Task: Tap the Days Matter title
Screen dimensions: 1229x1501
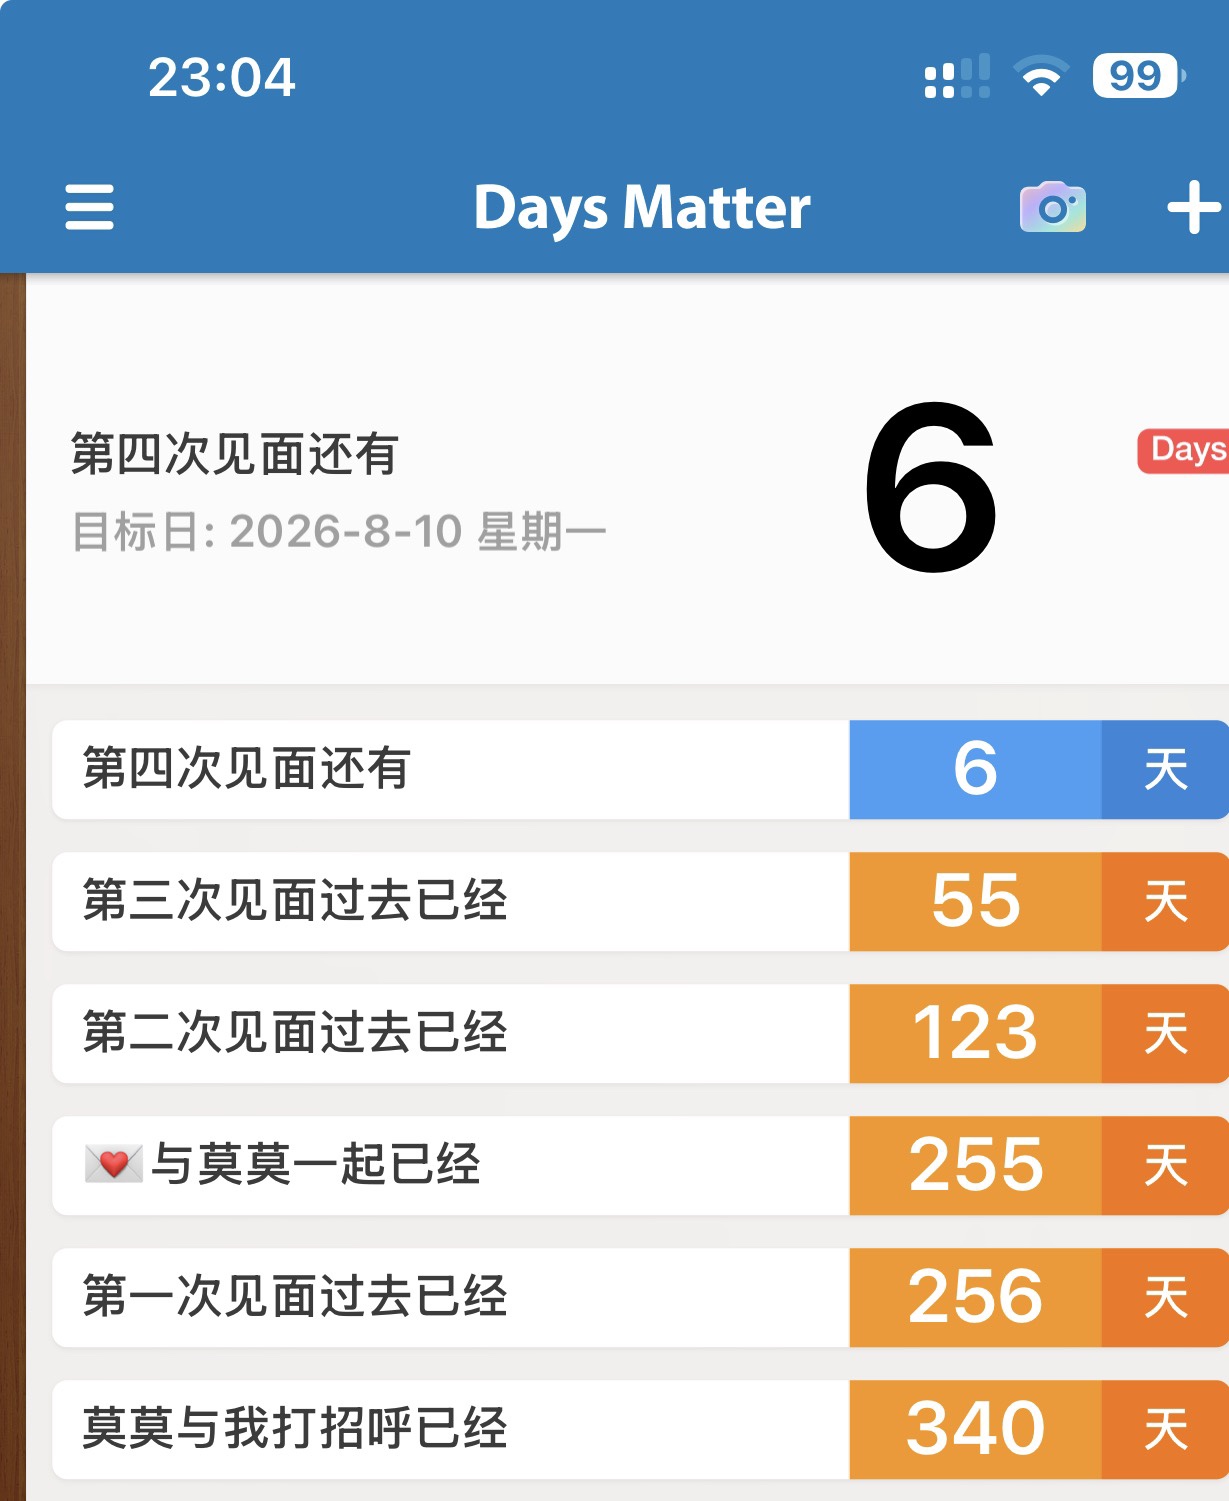Action: pos(642,208)
